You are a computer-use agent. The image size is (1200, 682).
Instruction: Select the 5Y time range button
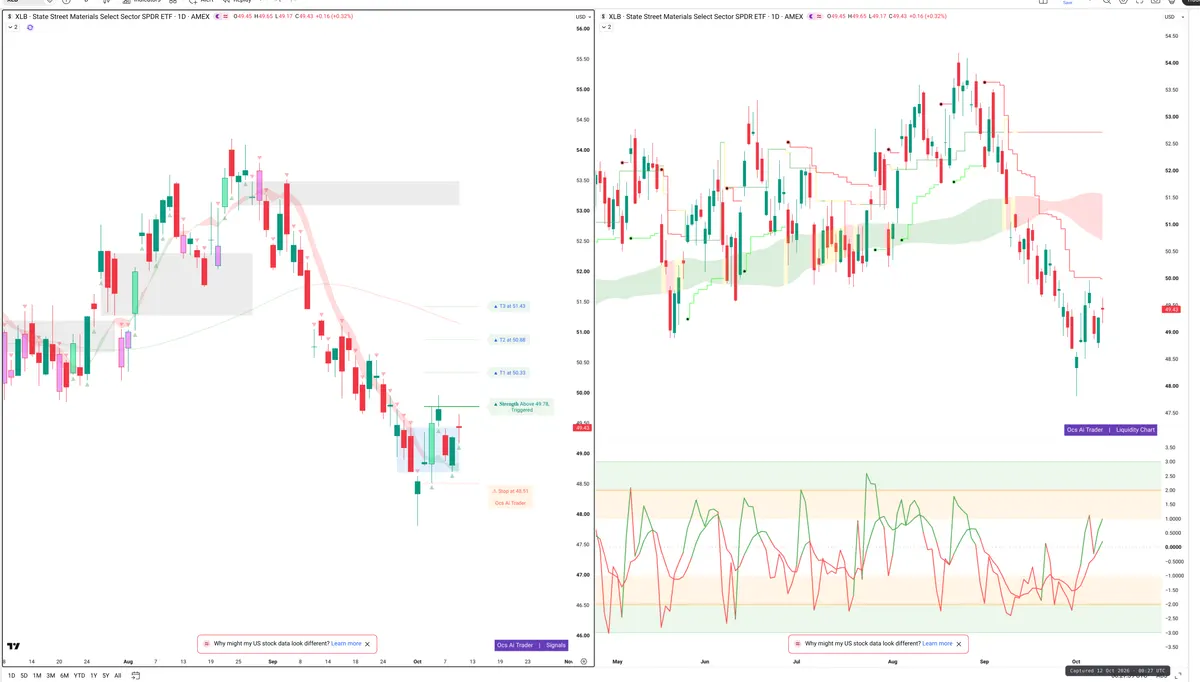tap(106, 676)
